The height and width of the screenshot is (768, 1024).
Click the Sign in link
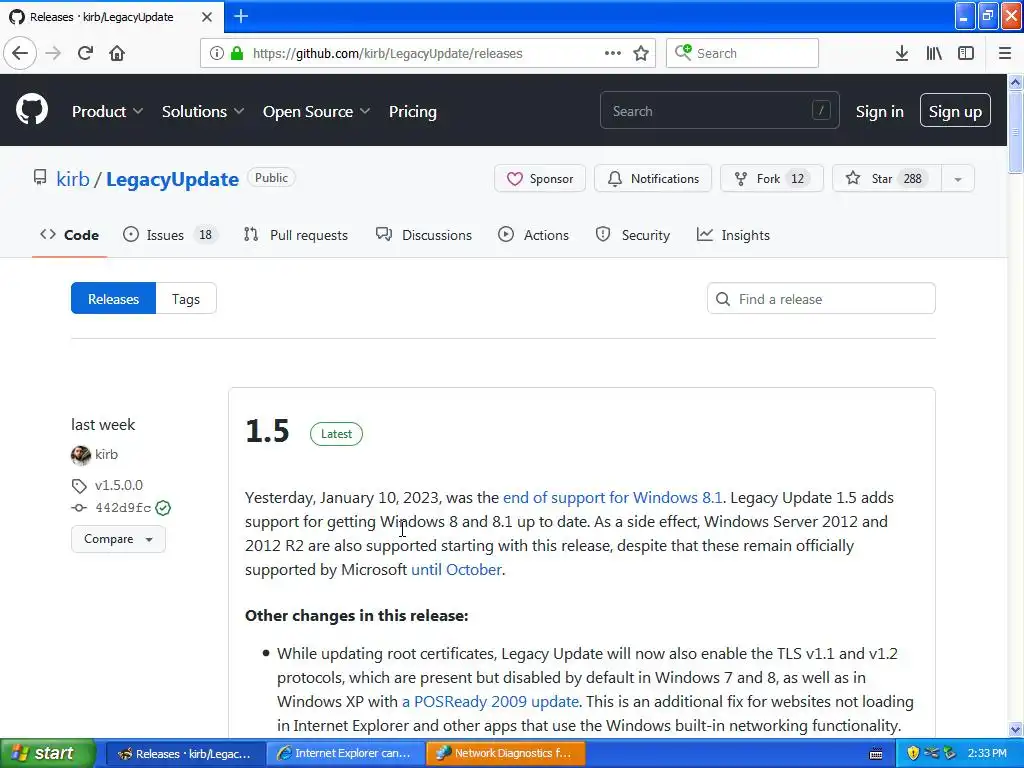[x=880, y=112]
